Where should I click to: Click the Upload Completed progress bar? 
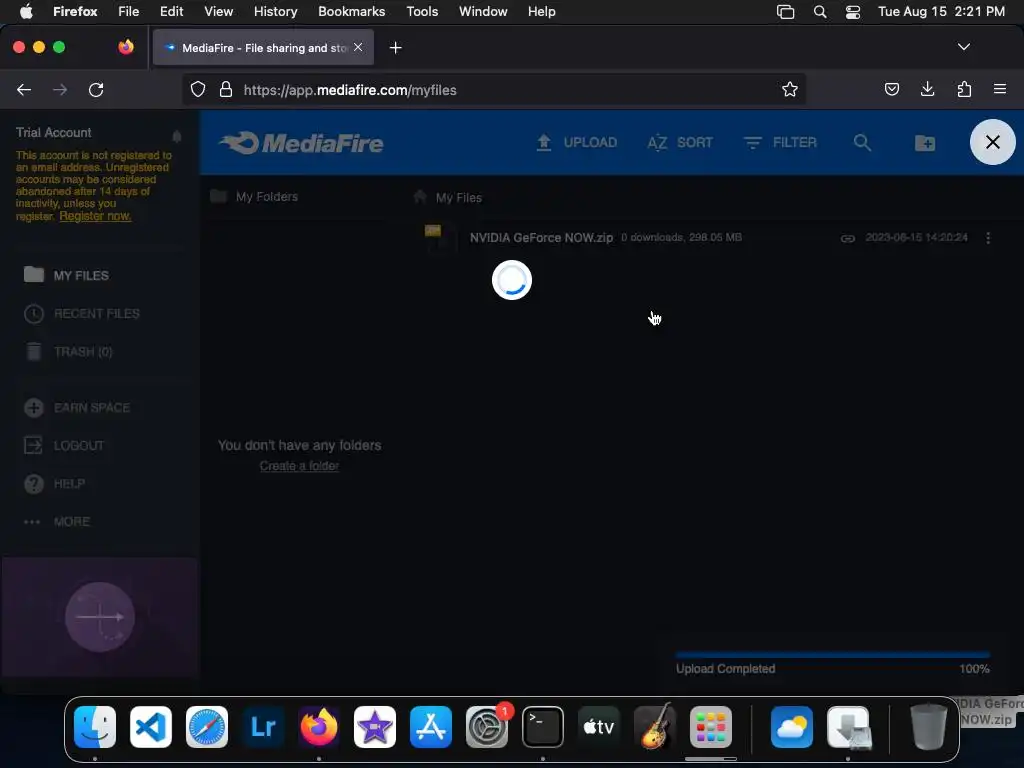[x=833, y=654]
